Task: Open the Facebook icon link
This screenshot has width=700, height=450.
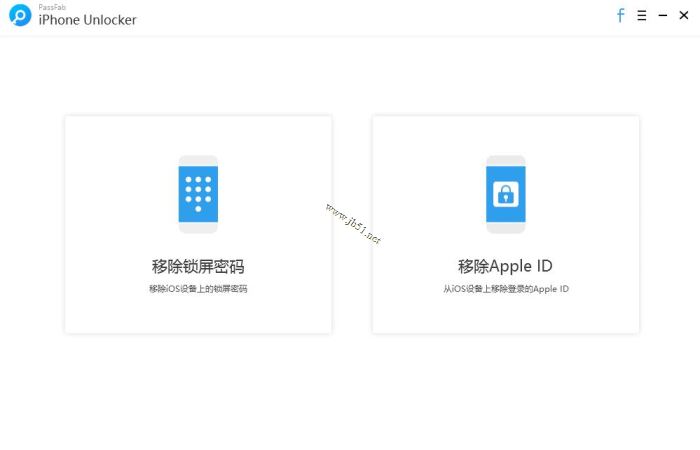Action: 621,15
